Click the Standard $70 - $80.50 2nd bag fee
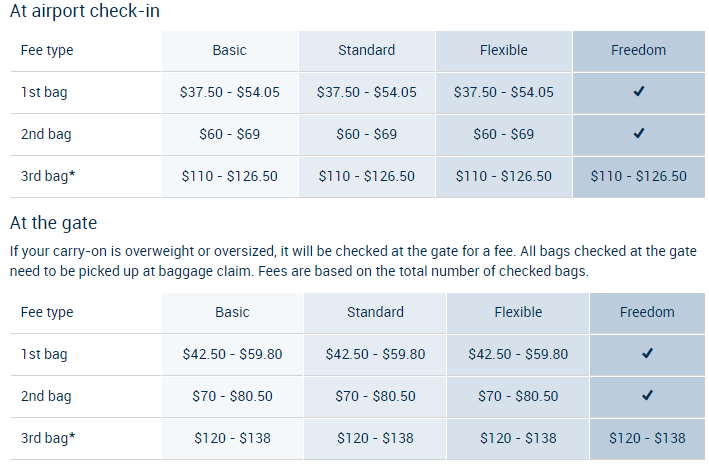 pos(375,396)
